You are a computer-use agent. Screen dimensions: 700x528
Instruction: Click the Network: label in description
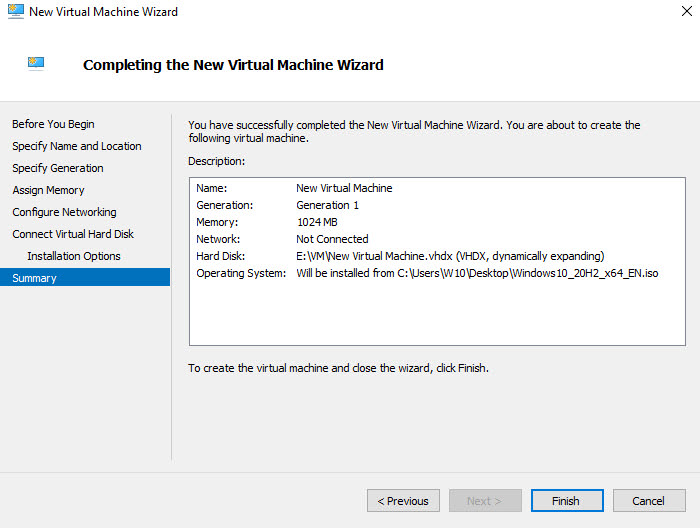tap(218, 239)
